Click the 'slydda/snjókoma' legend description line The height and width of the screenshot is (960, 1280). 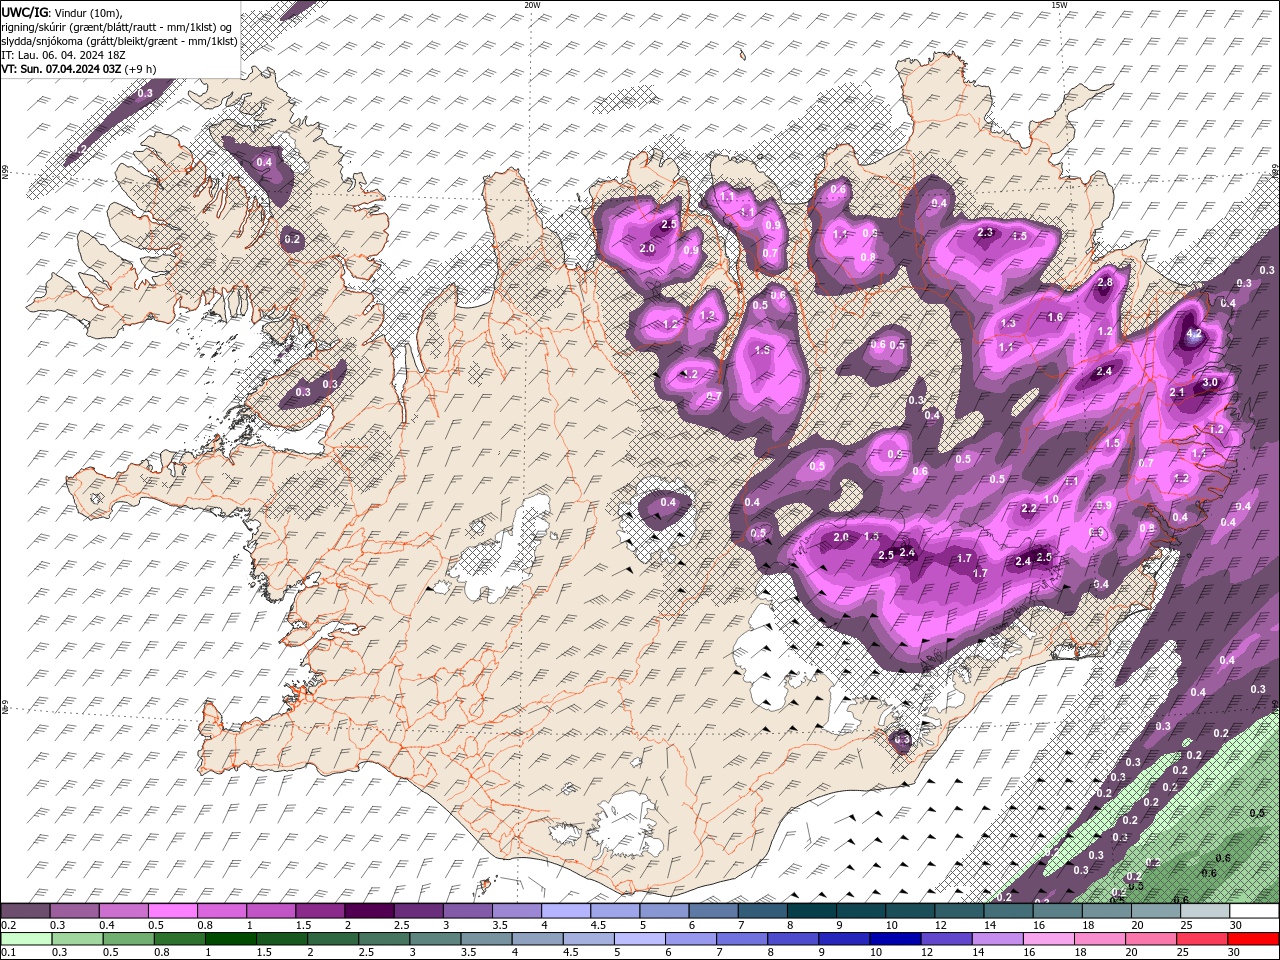[119, 40]
